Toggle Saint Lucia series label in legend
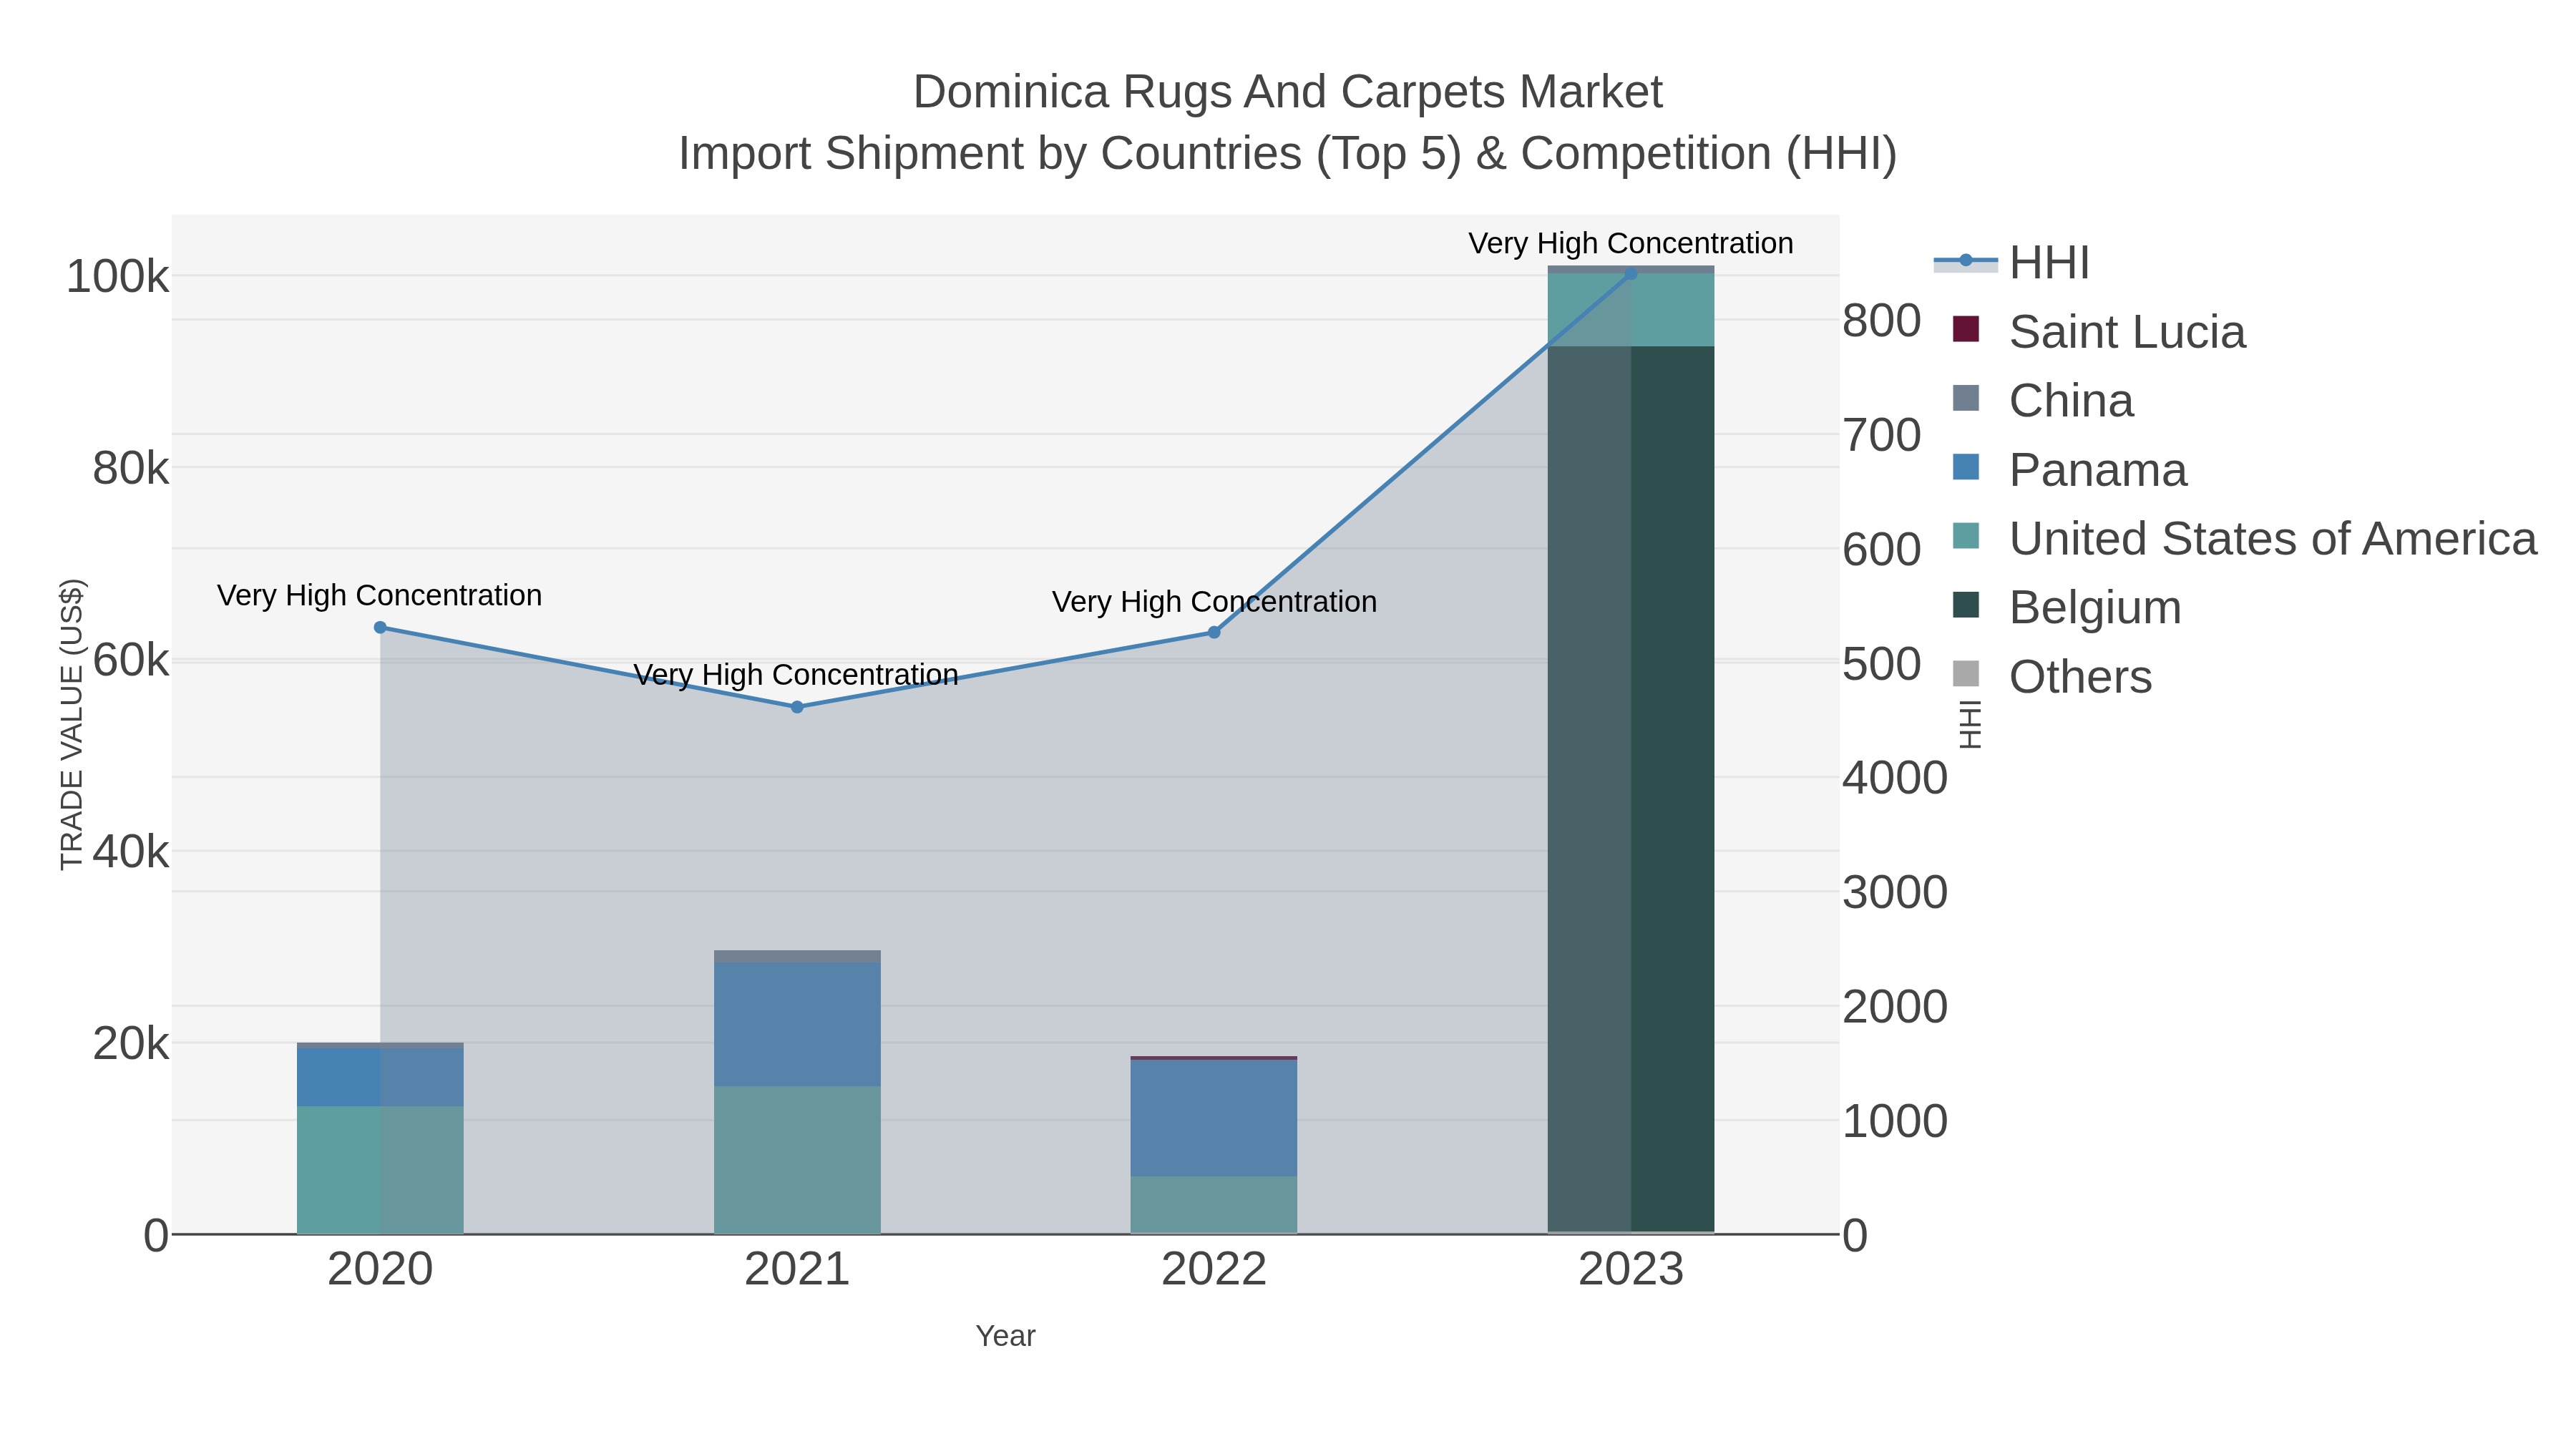Image resolution: width=2576 pixels, height=1449 pixels. pyautogui.click(x=2127, y=332)
